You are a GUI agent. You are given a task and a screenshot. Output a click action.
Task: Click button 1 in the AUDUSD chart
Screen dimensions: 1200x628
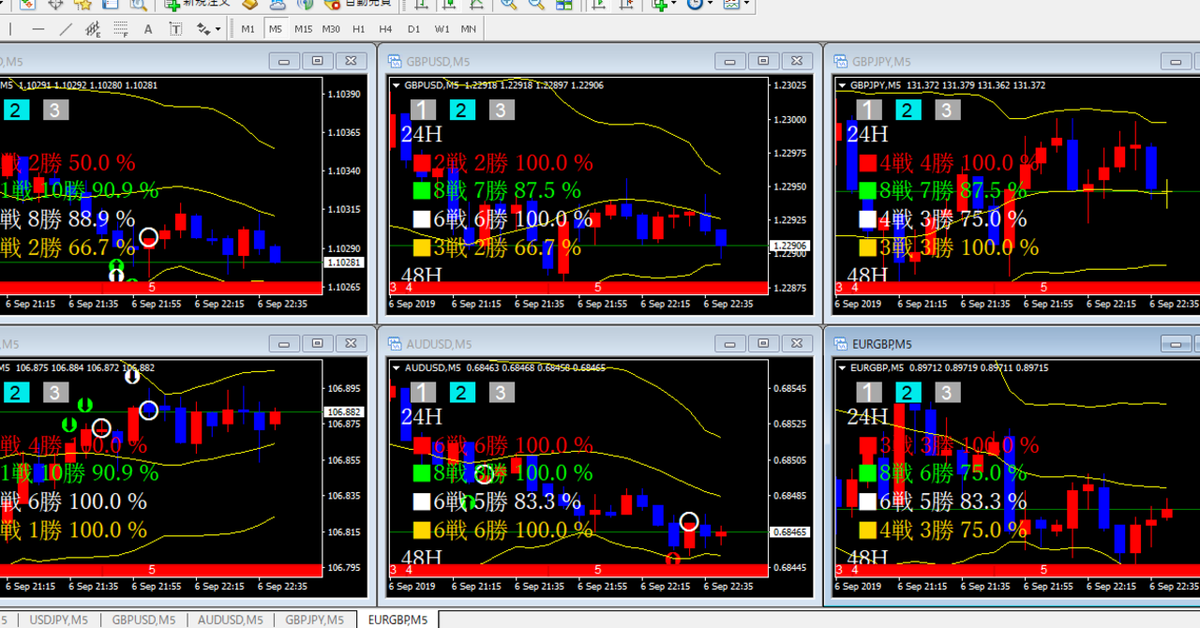[x=424, y=393]
